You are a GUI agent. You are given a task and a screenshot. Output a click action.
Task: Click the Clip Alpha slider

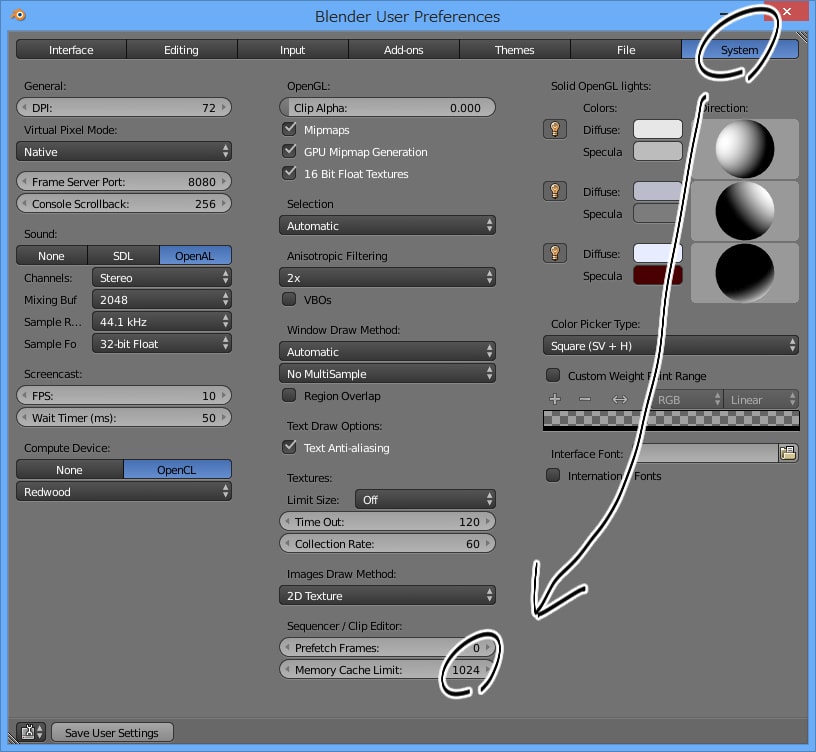coord(387,107)
